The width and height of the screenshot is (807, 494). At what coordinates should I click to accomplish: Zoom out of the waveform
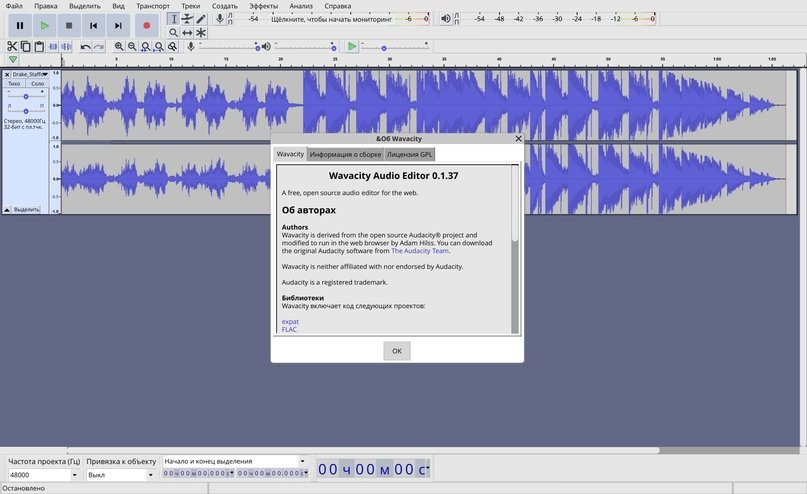(x=132, y=46)
